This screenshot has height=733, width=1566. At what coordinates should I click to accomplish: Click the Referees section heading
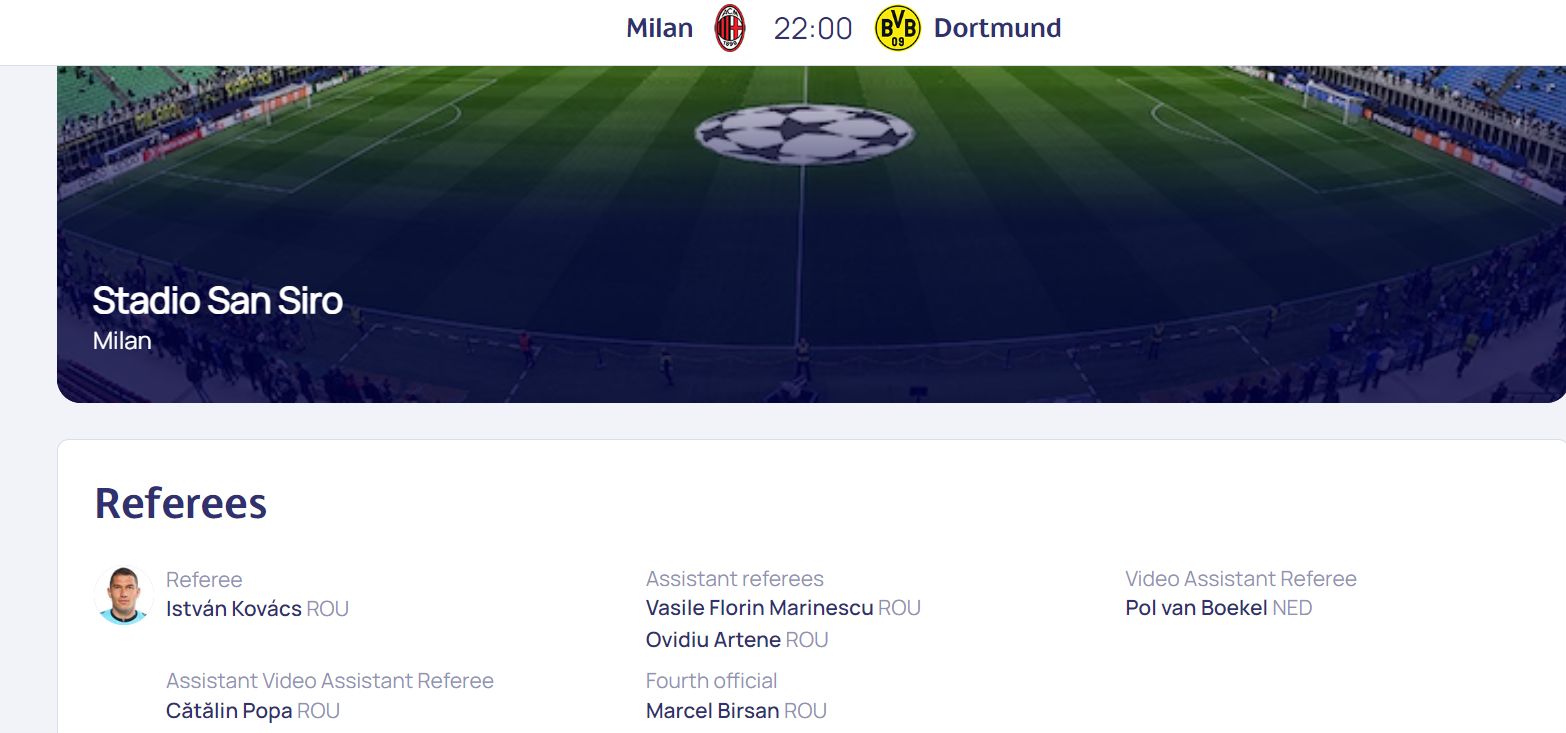[x=181, y=503]
